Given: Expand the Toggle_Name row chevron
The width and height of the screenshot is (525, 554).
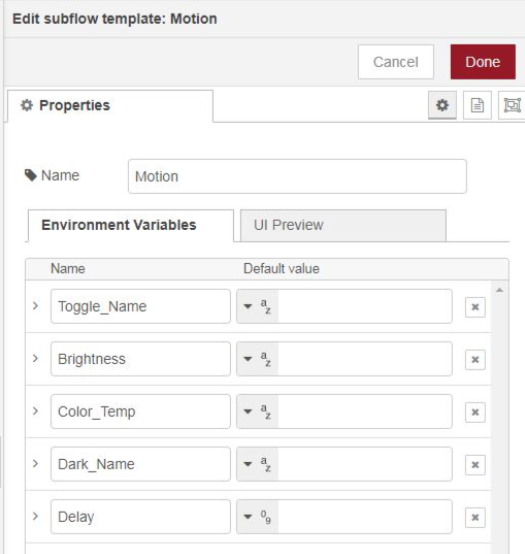Looking at the screenshot, I should click(35, 306).
